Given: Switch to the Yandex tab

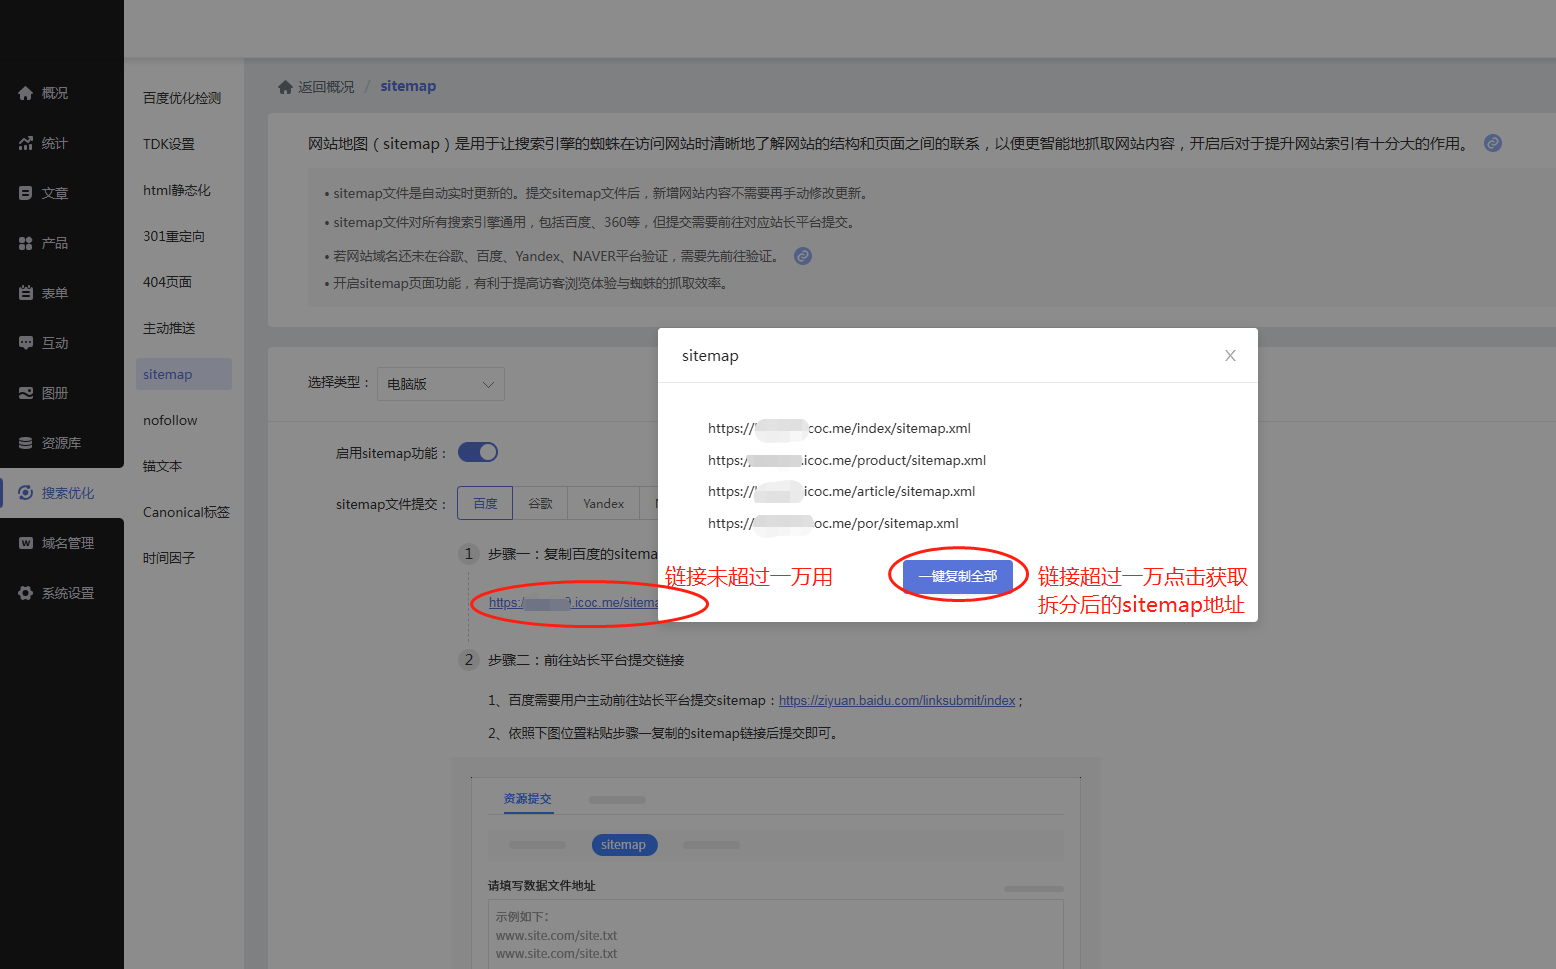Looking at the screenshot, I should pyautogui.click(x=603, y=503).
